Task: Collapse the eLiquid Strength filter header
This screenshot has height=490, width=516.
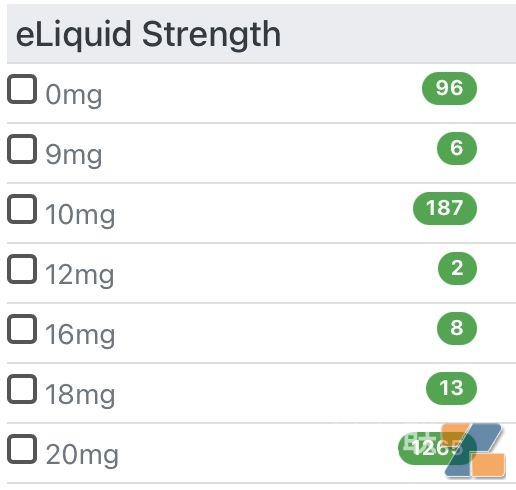Action: click(x=261, y=34)
